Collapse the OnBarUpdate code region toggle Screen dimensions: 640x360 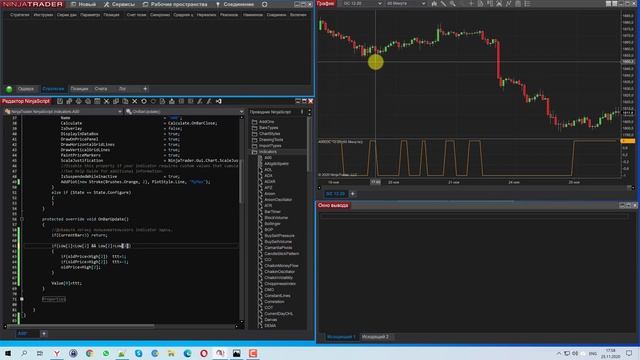(22, 219)
